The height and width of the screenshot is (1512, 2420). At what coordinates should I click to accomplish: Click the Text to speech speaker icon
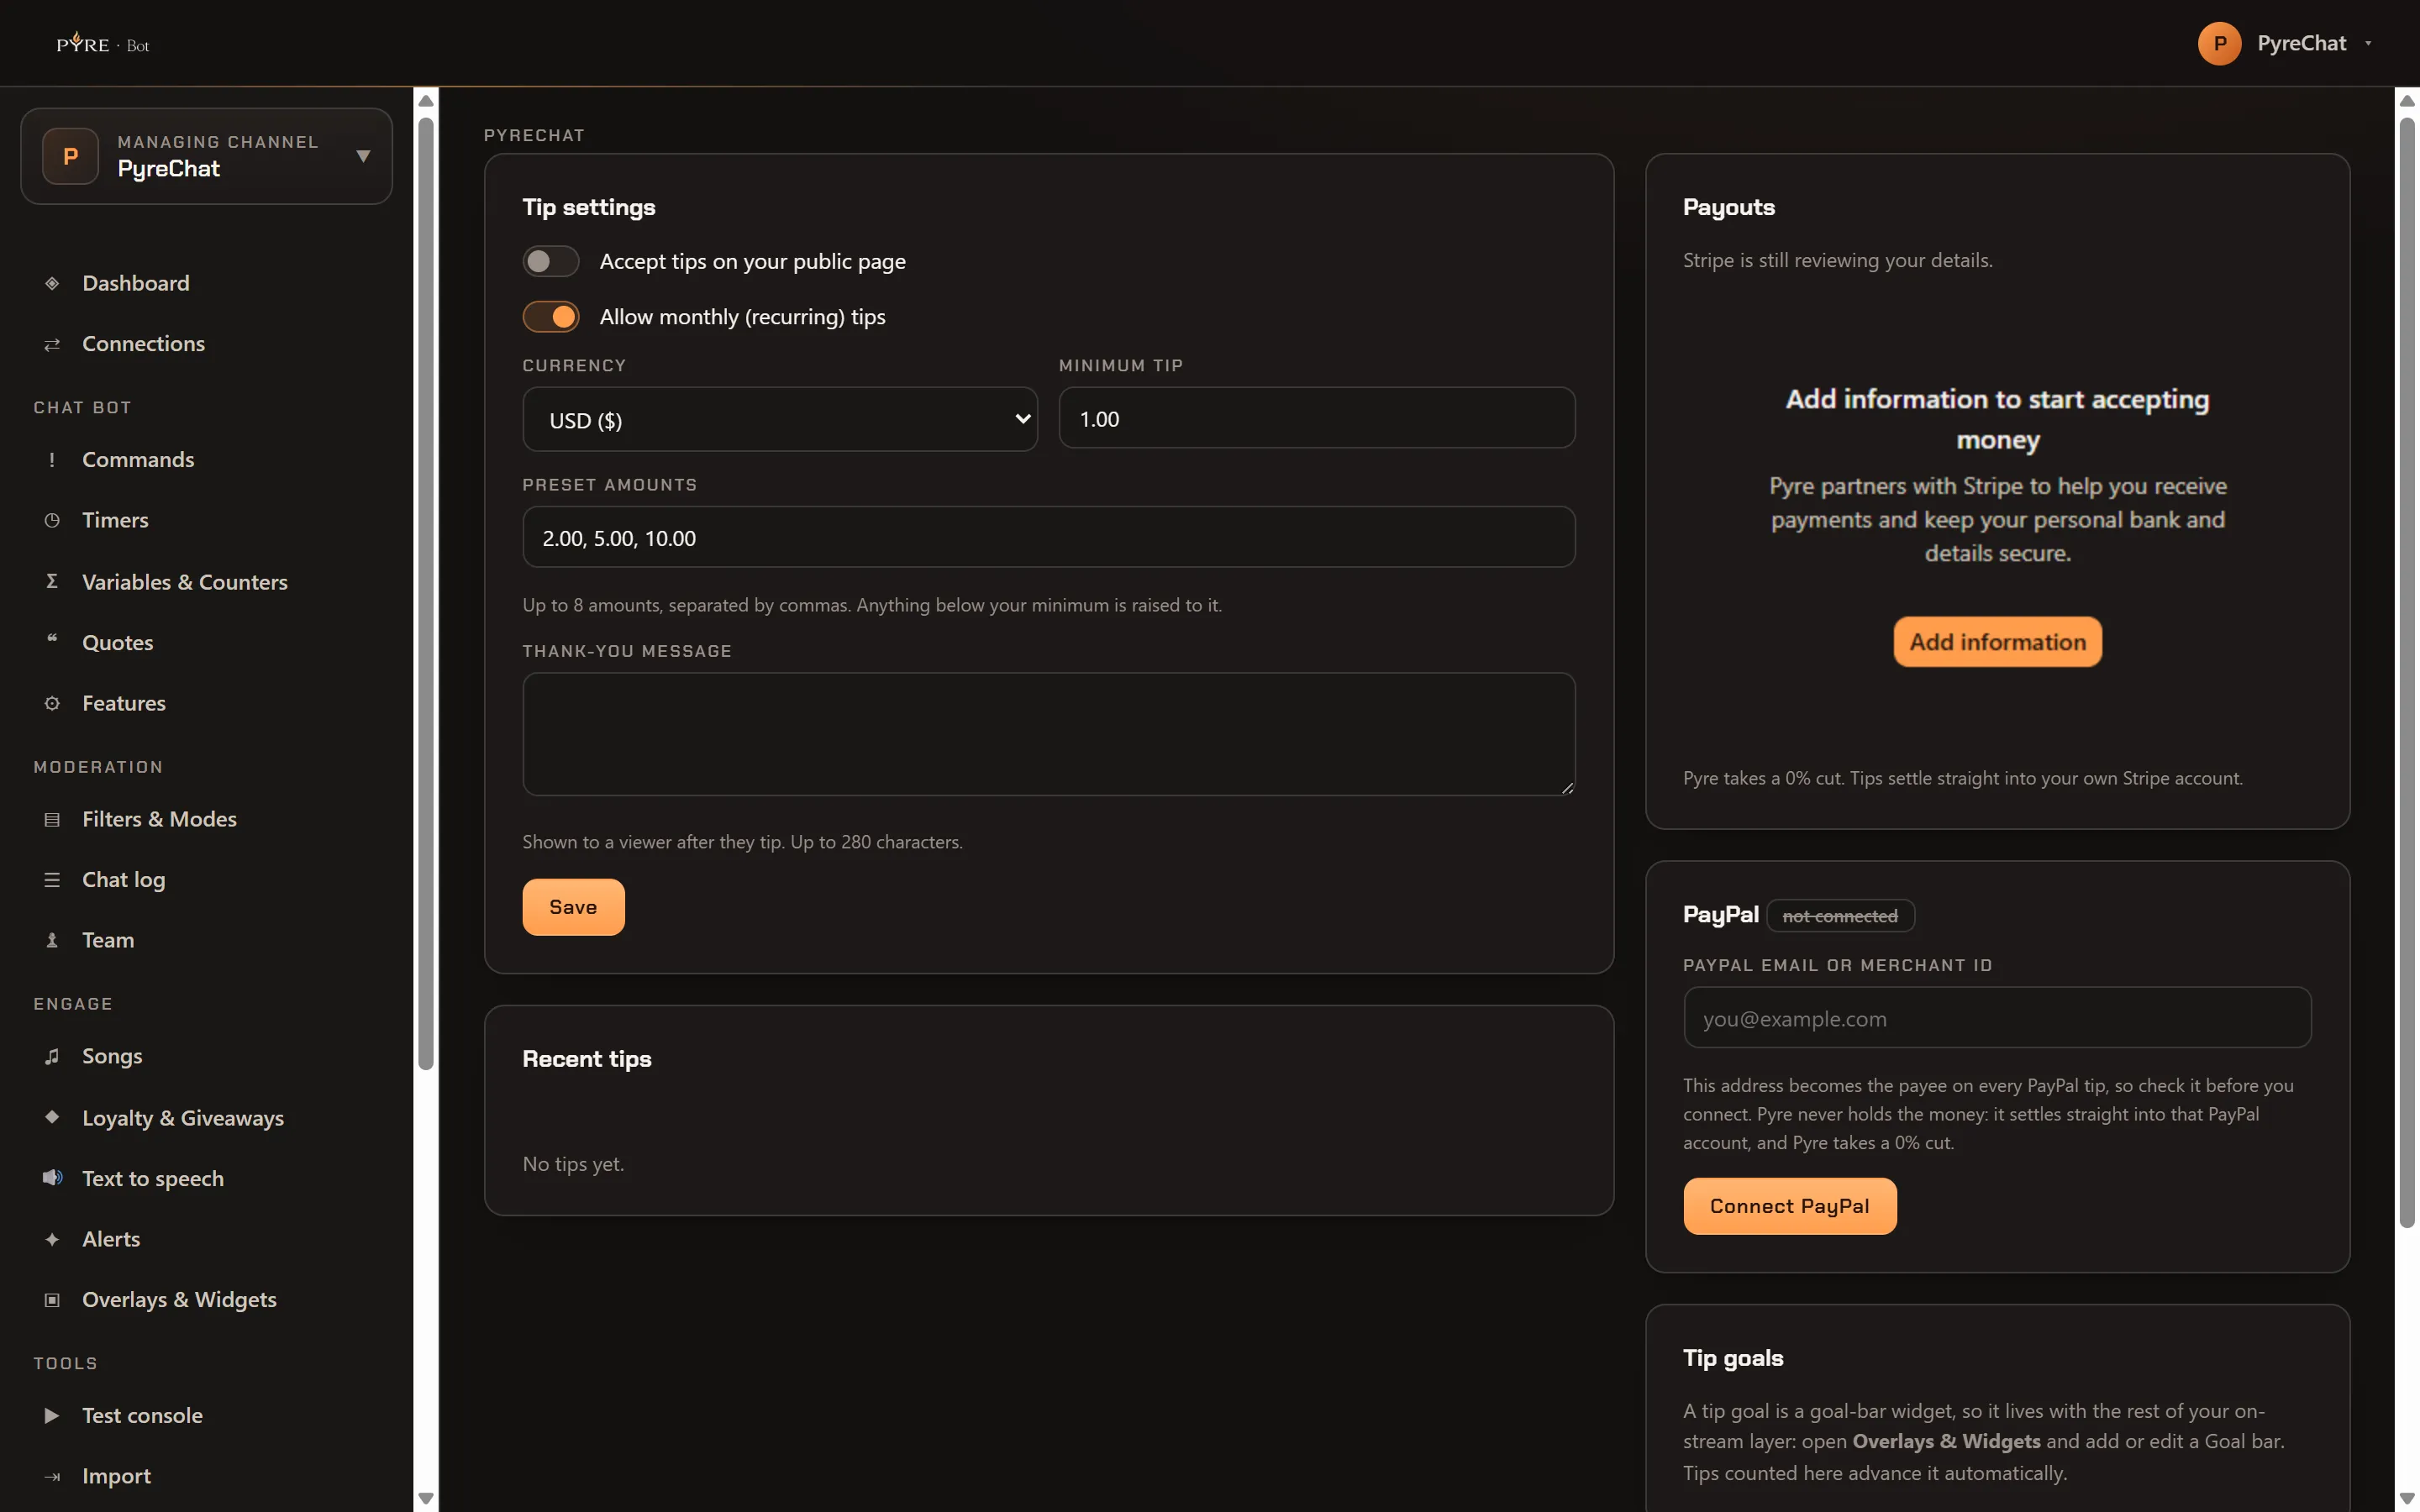pyautogui.click(x=52, y=1178)
